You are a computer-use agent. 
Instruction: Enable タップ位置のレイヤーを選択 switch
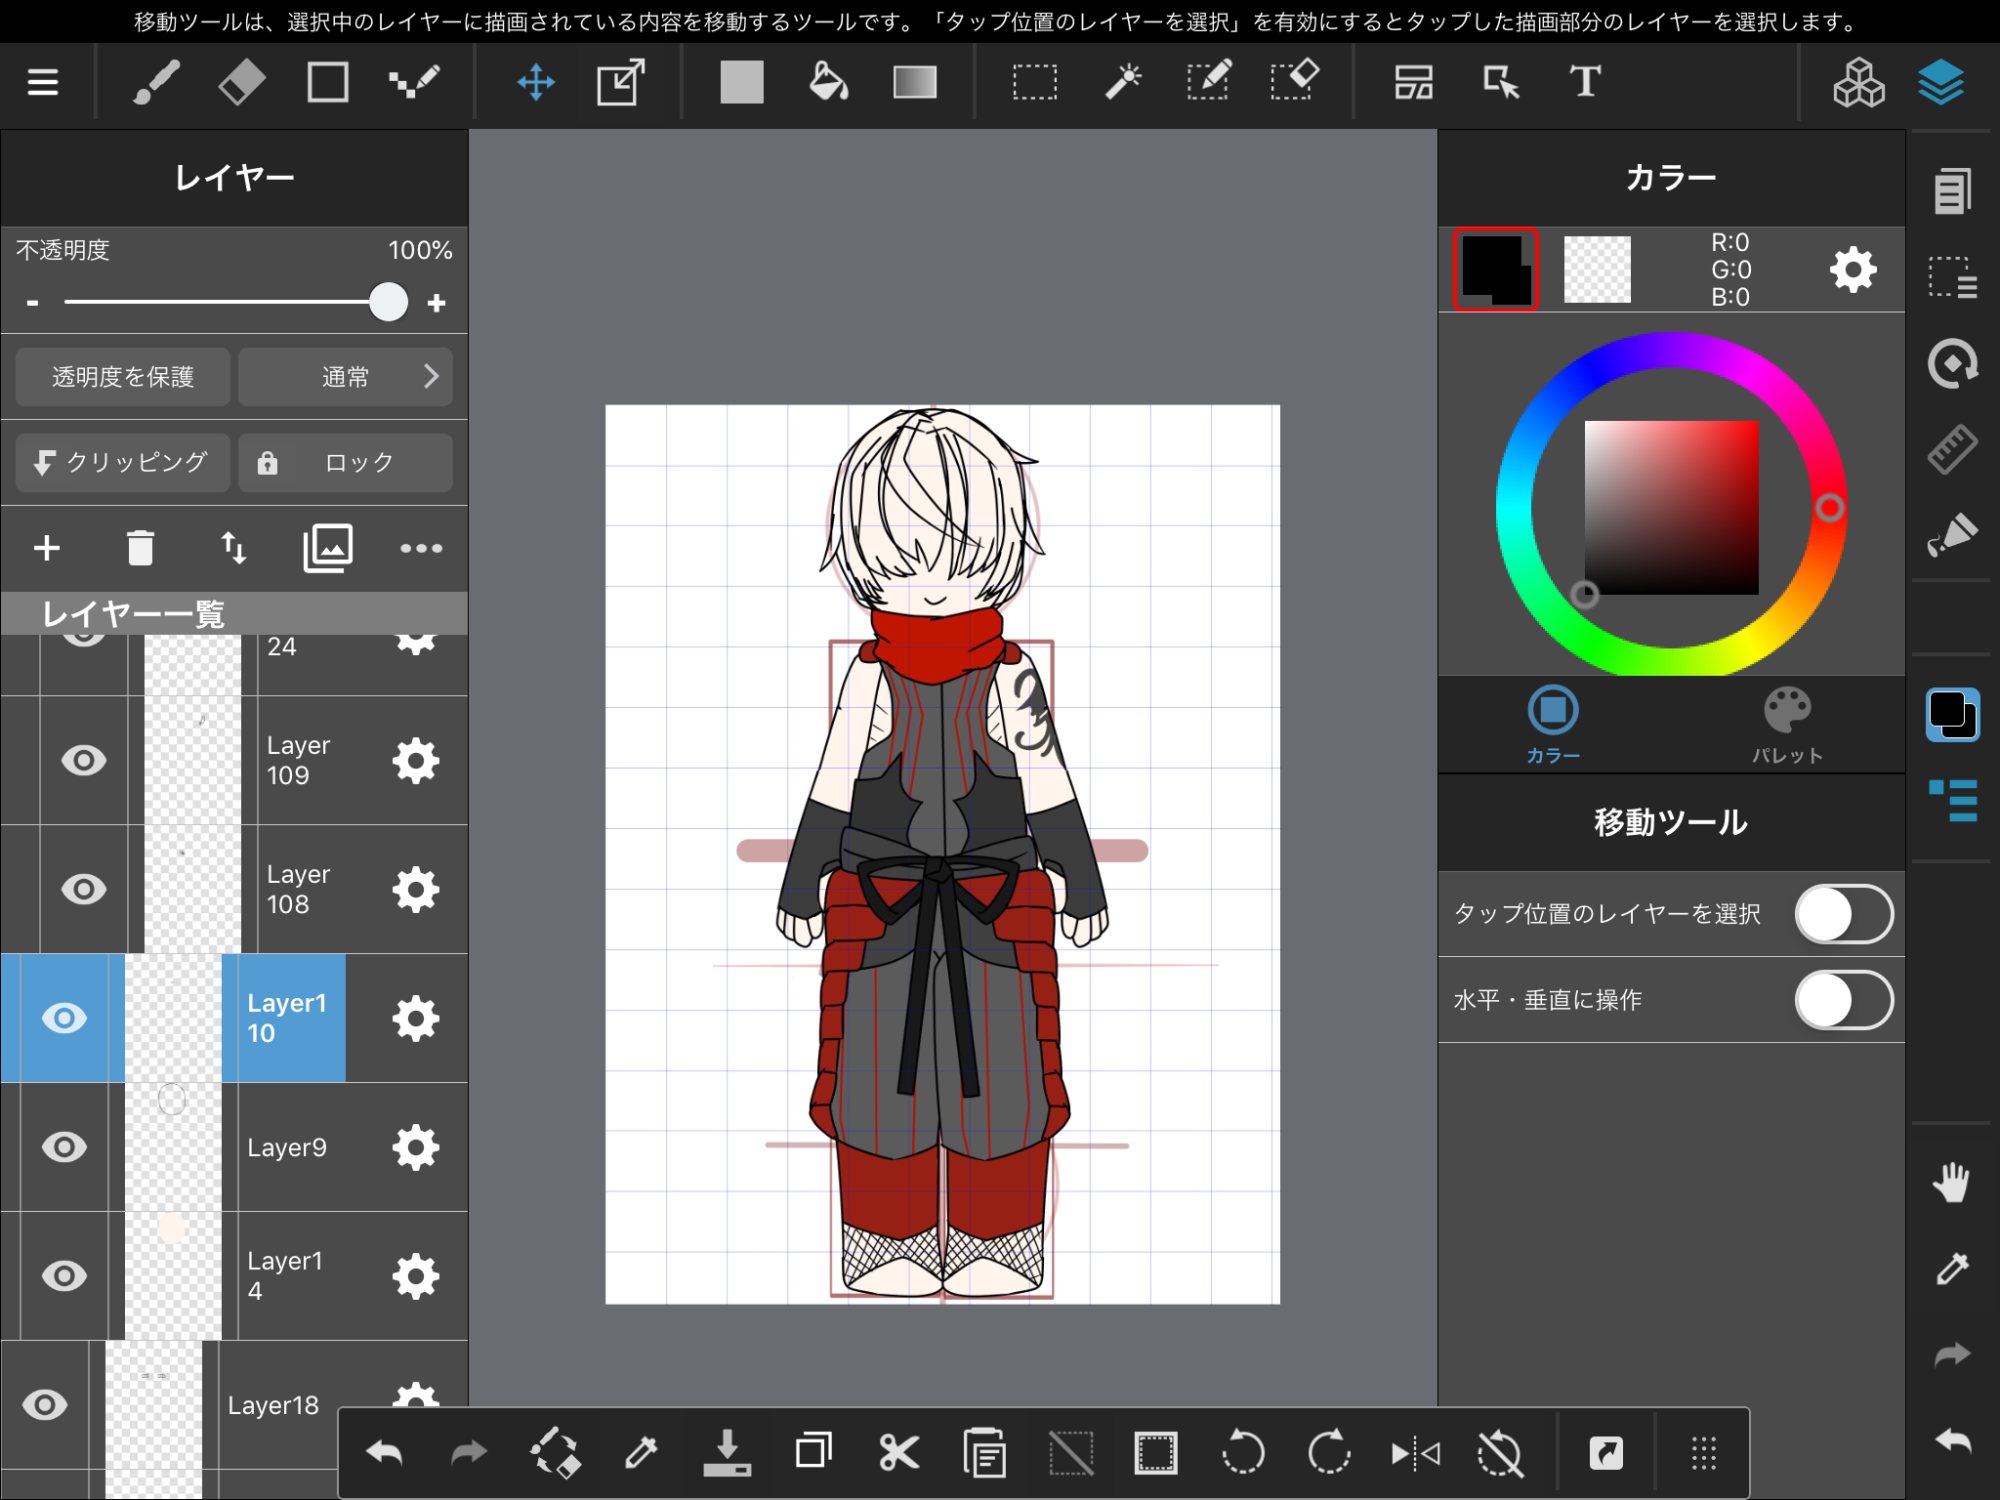[x=1843, y=914]
